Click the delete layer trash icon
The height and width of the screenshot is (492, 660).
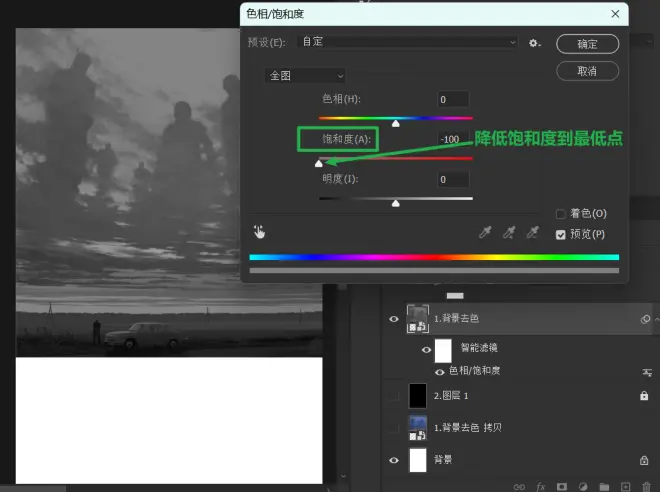(x=647, y=487)
